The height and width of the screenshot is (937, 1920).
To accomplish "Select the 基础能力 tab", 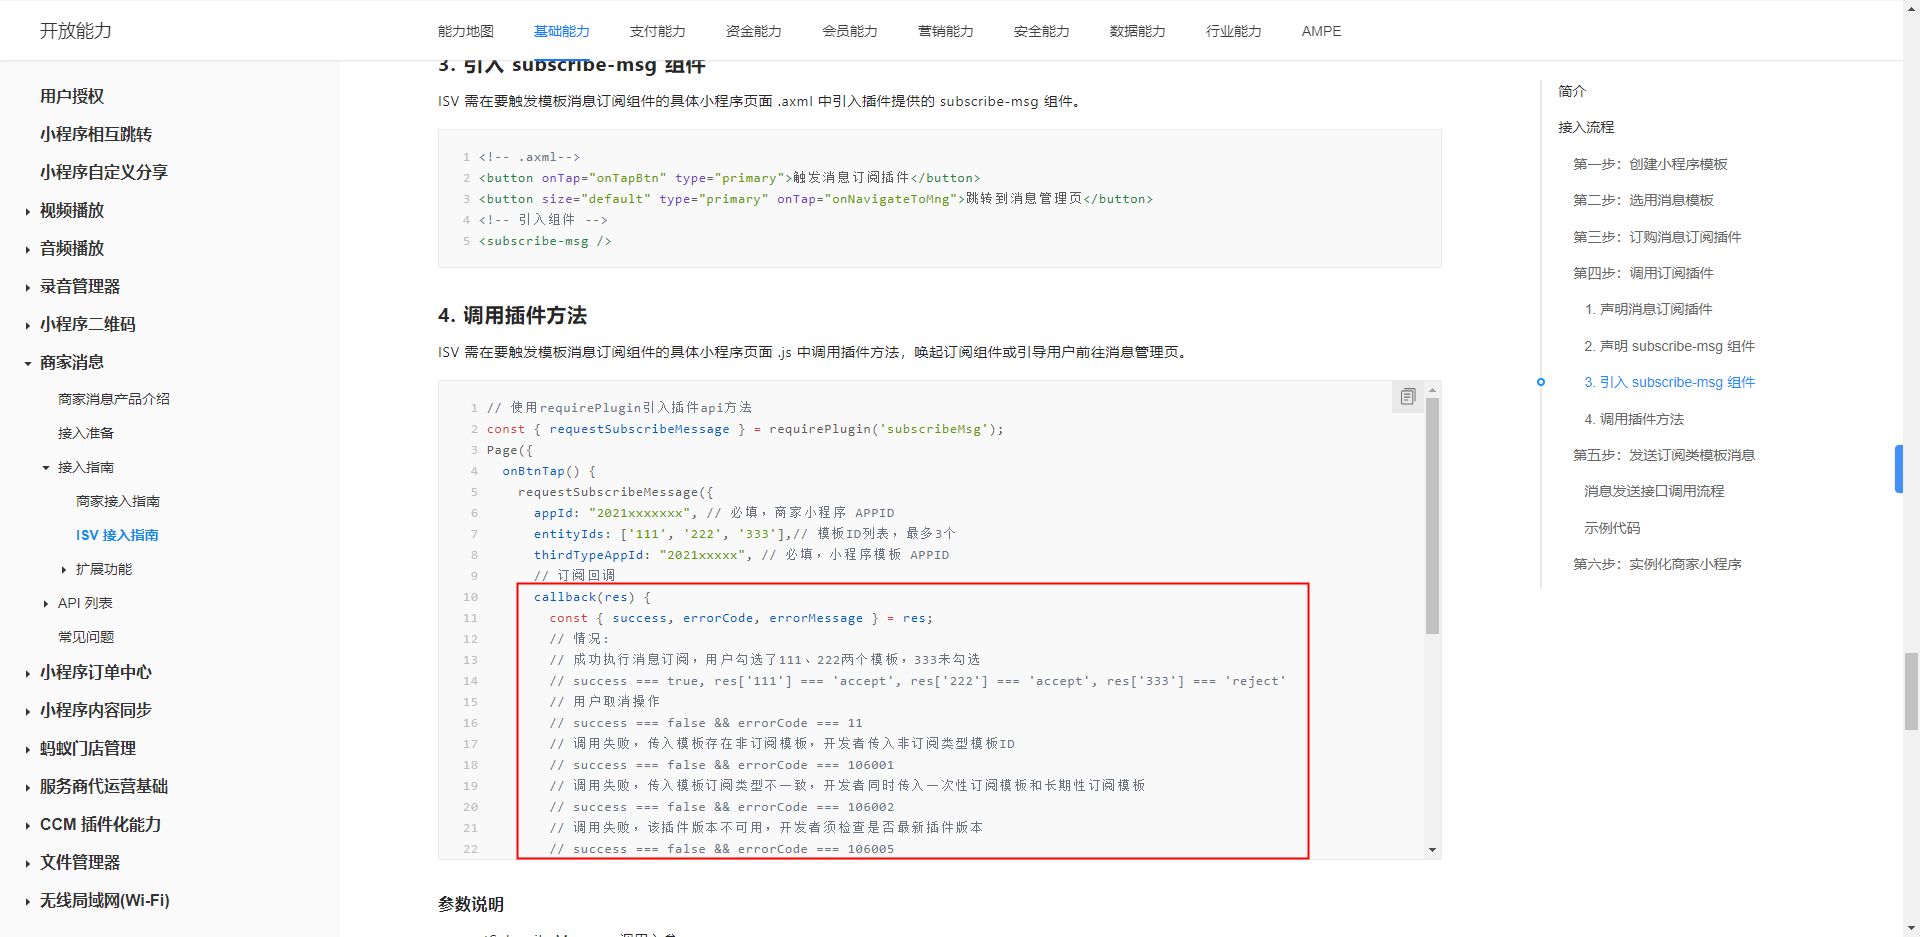I will [562, 31].
